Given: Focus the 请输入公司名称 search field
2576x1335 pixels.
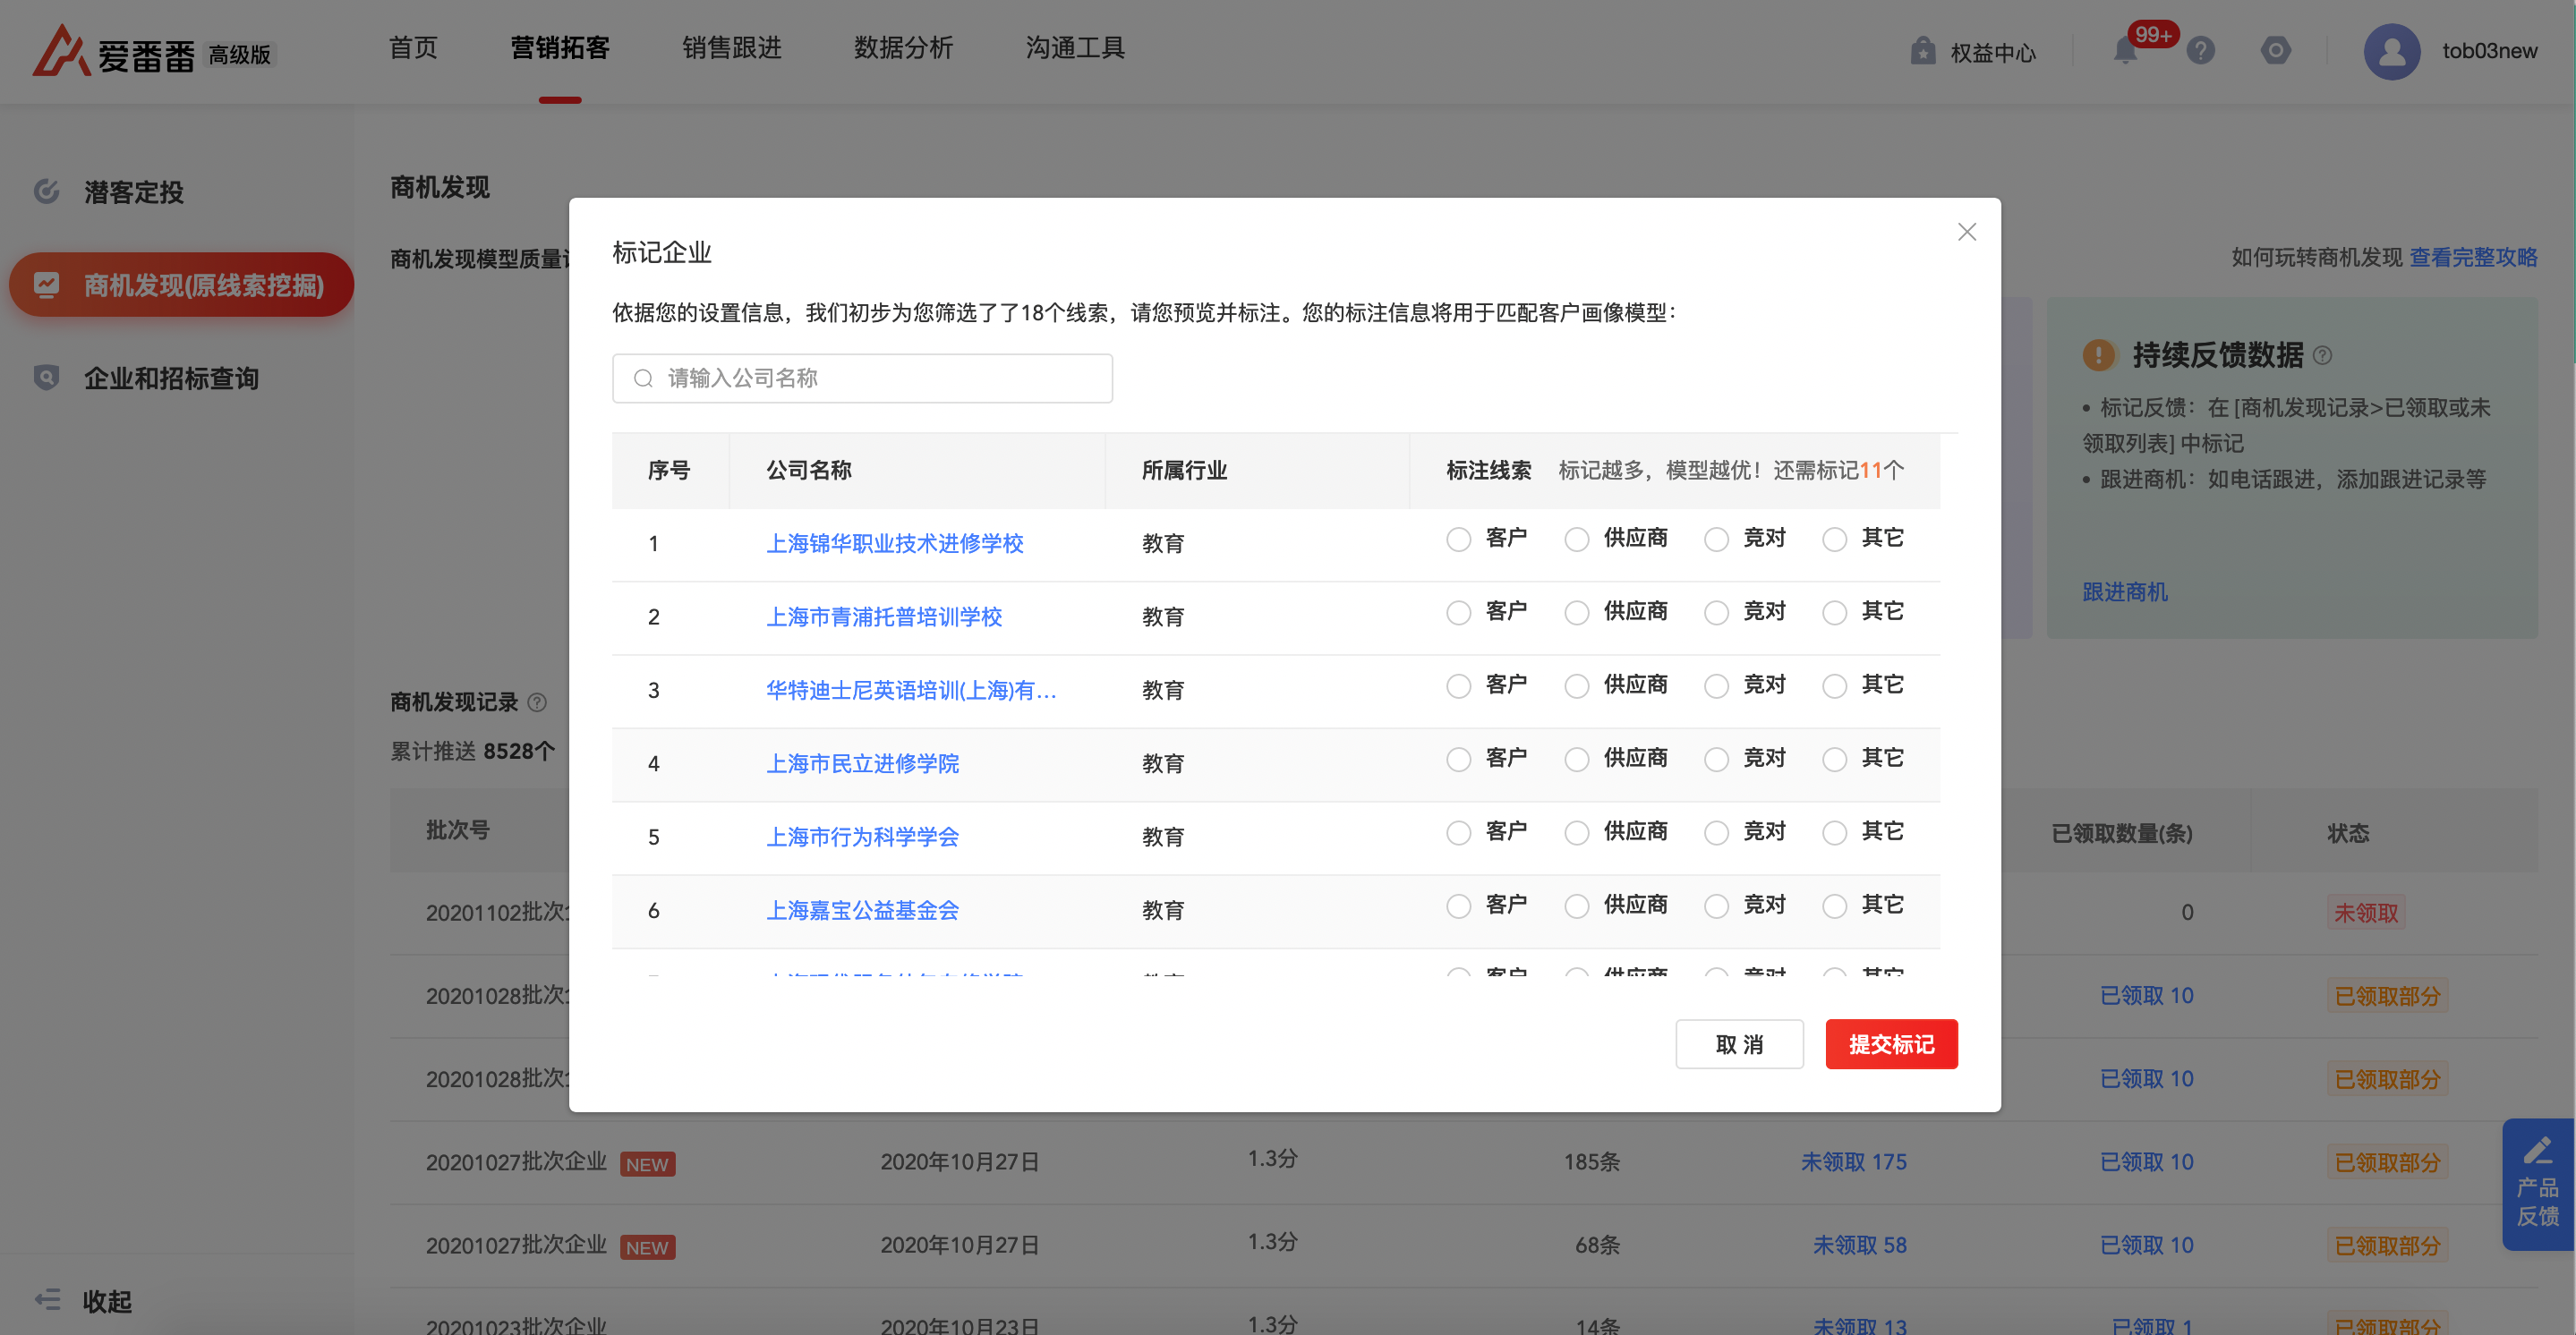Looking at the screenshot, I should click(x=862, y=378).
